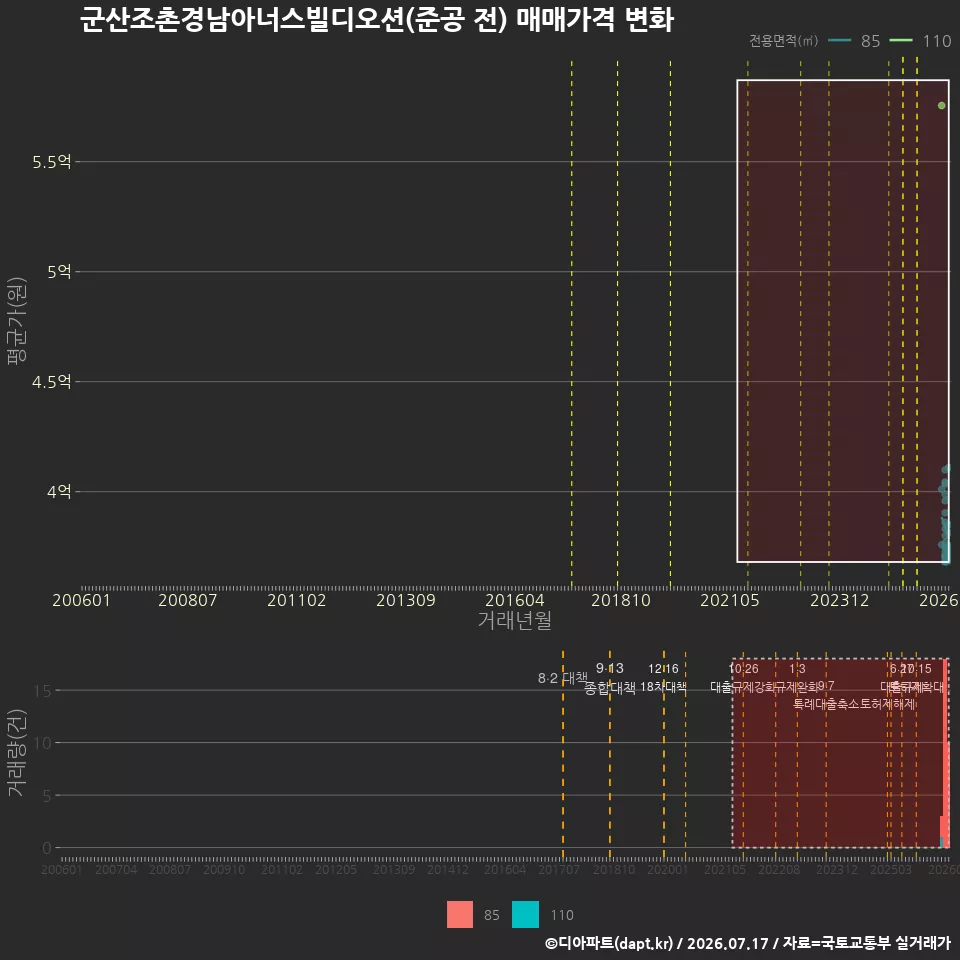Click the 201102 x-axis label on the price chart
This screenshot has height=960, width=960.
click(x=296, y=600)
